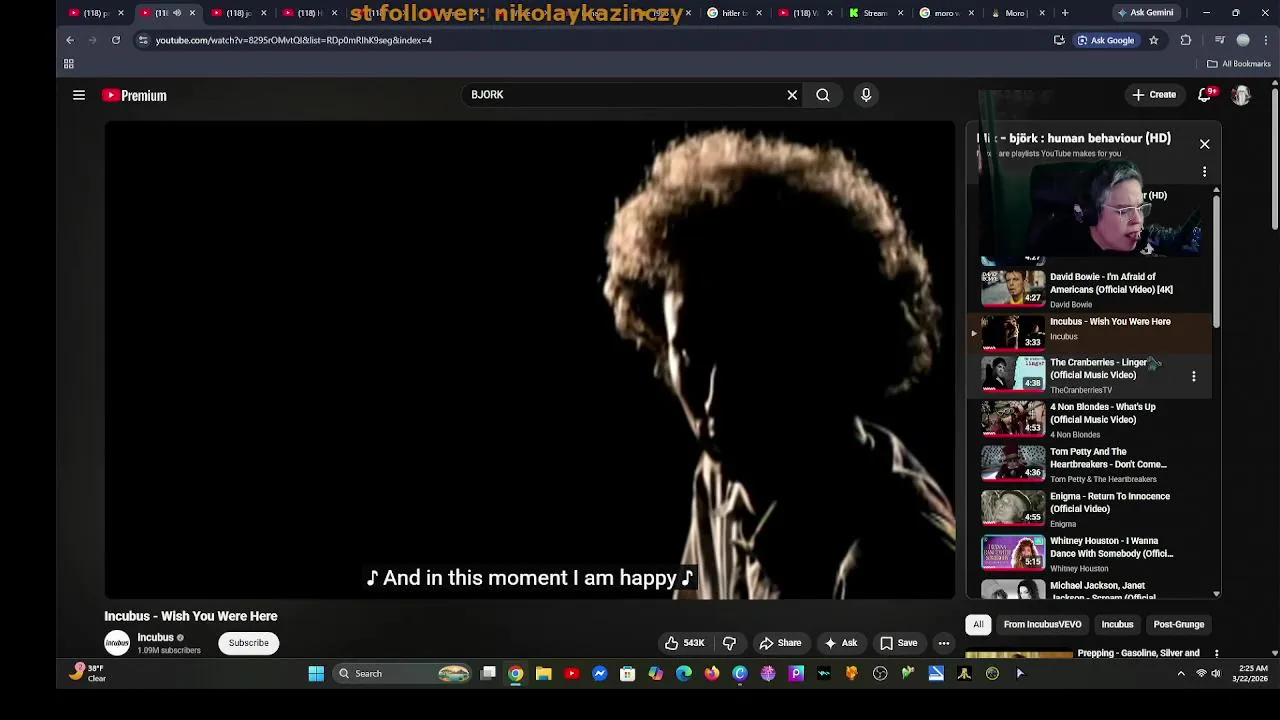The width and height of the screenshot is (1280, 720).
Task: Play Whitney Houston I Wanna Dance video
Action: (1090, 554)
